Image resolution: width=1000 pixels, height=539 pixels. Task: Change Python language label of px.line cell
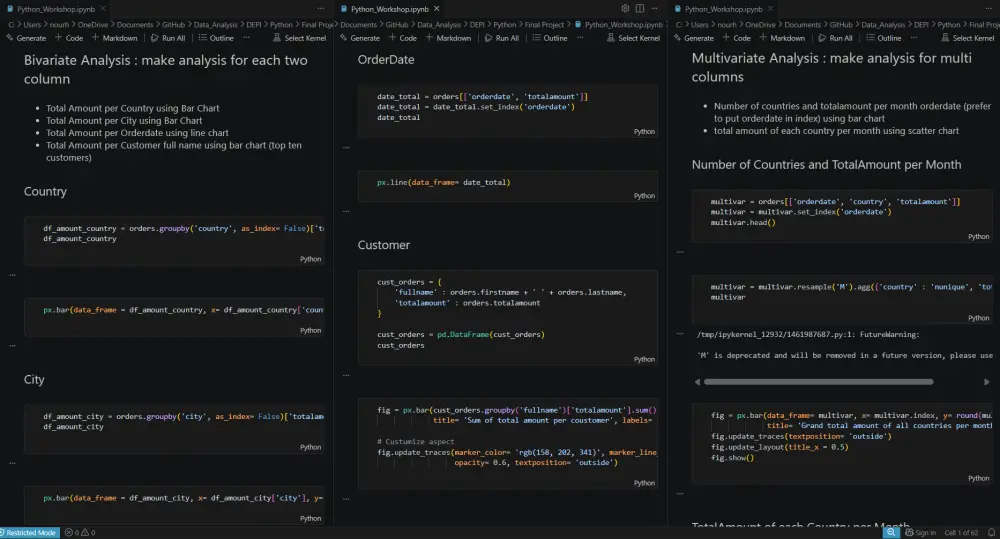point(644,196)
